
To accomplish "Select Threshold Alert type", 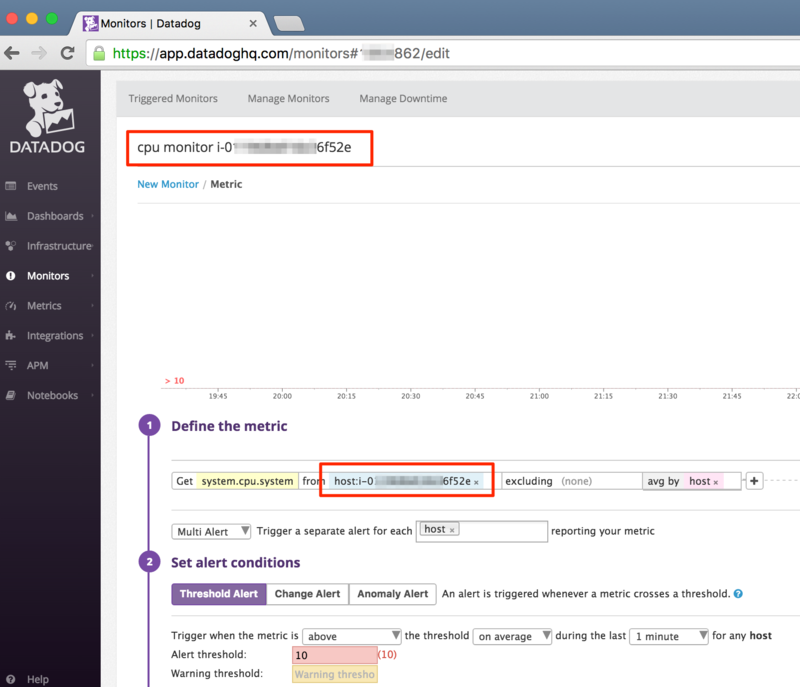I will tap(219, 594).
